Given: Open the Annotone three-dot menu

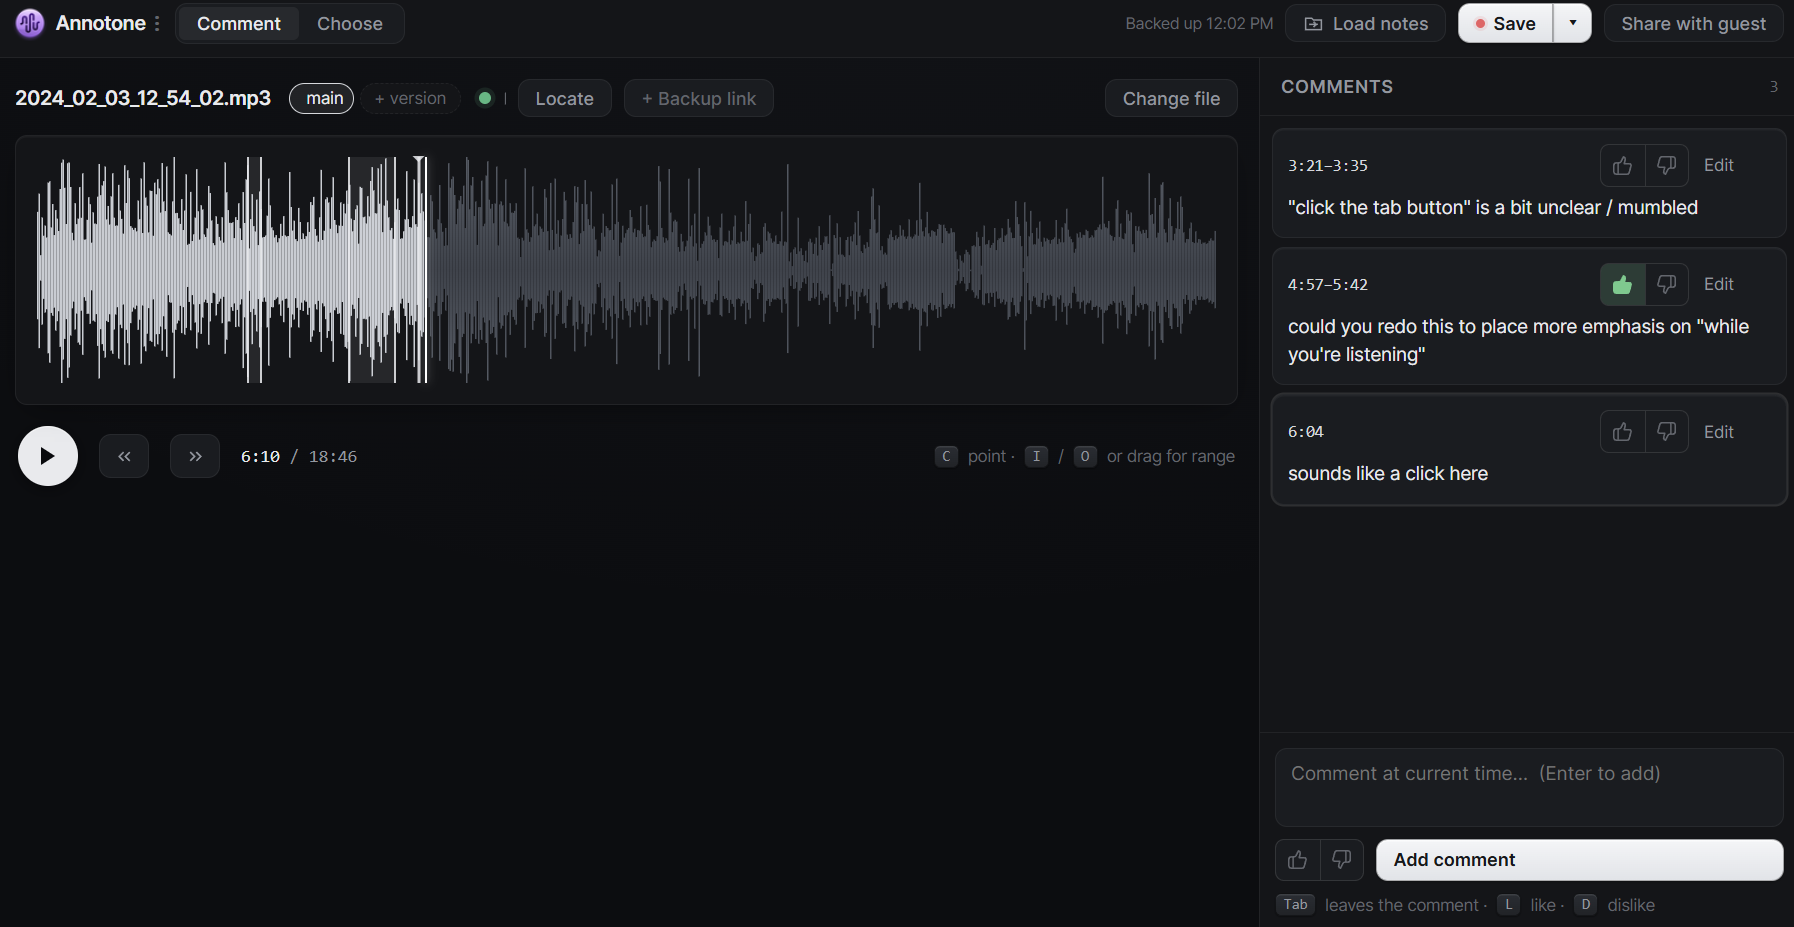Looking at the screenshot, I should 157,23.
